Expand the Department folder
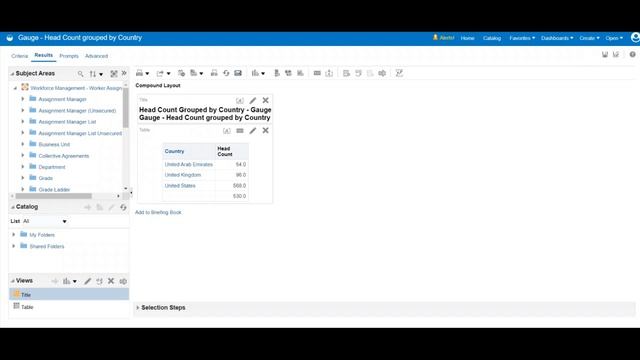 click(23, 167)
